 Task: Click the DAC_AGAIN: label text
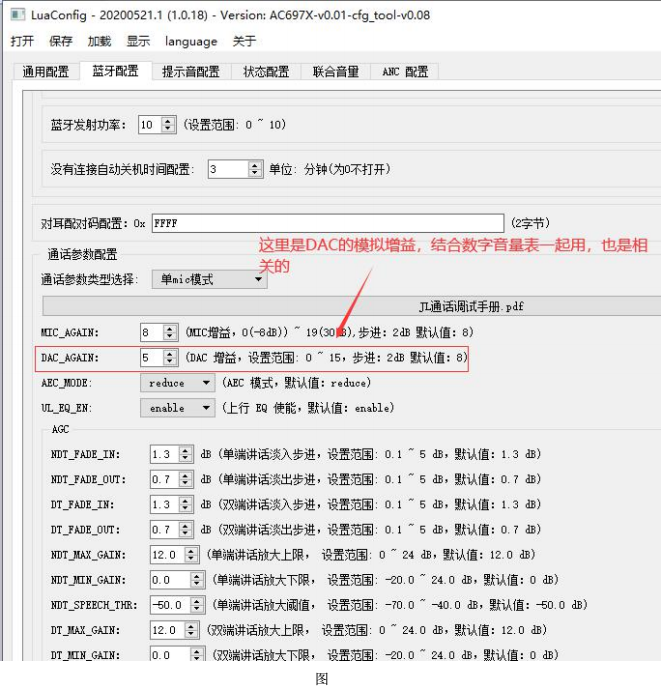coord(70,358)
